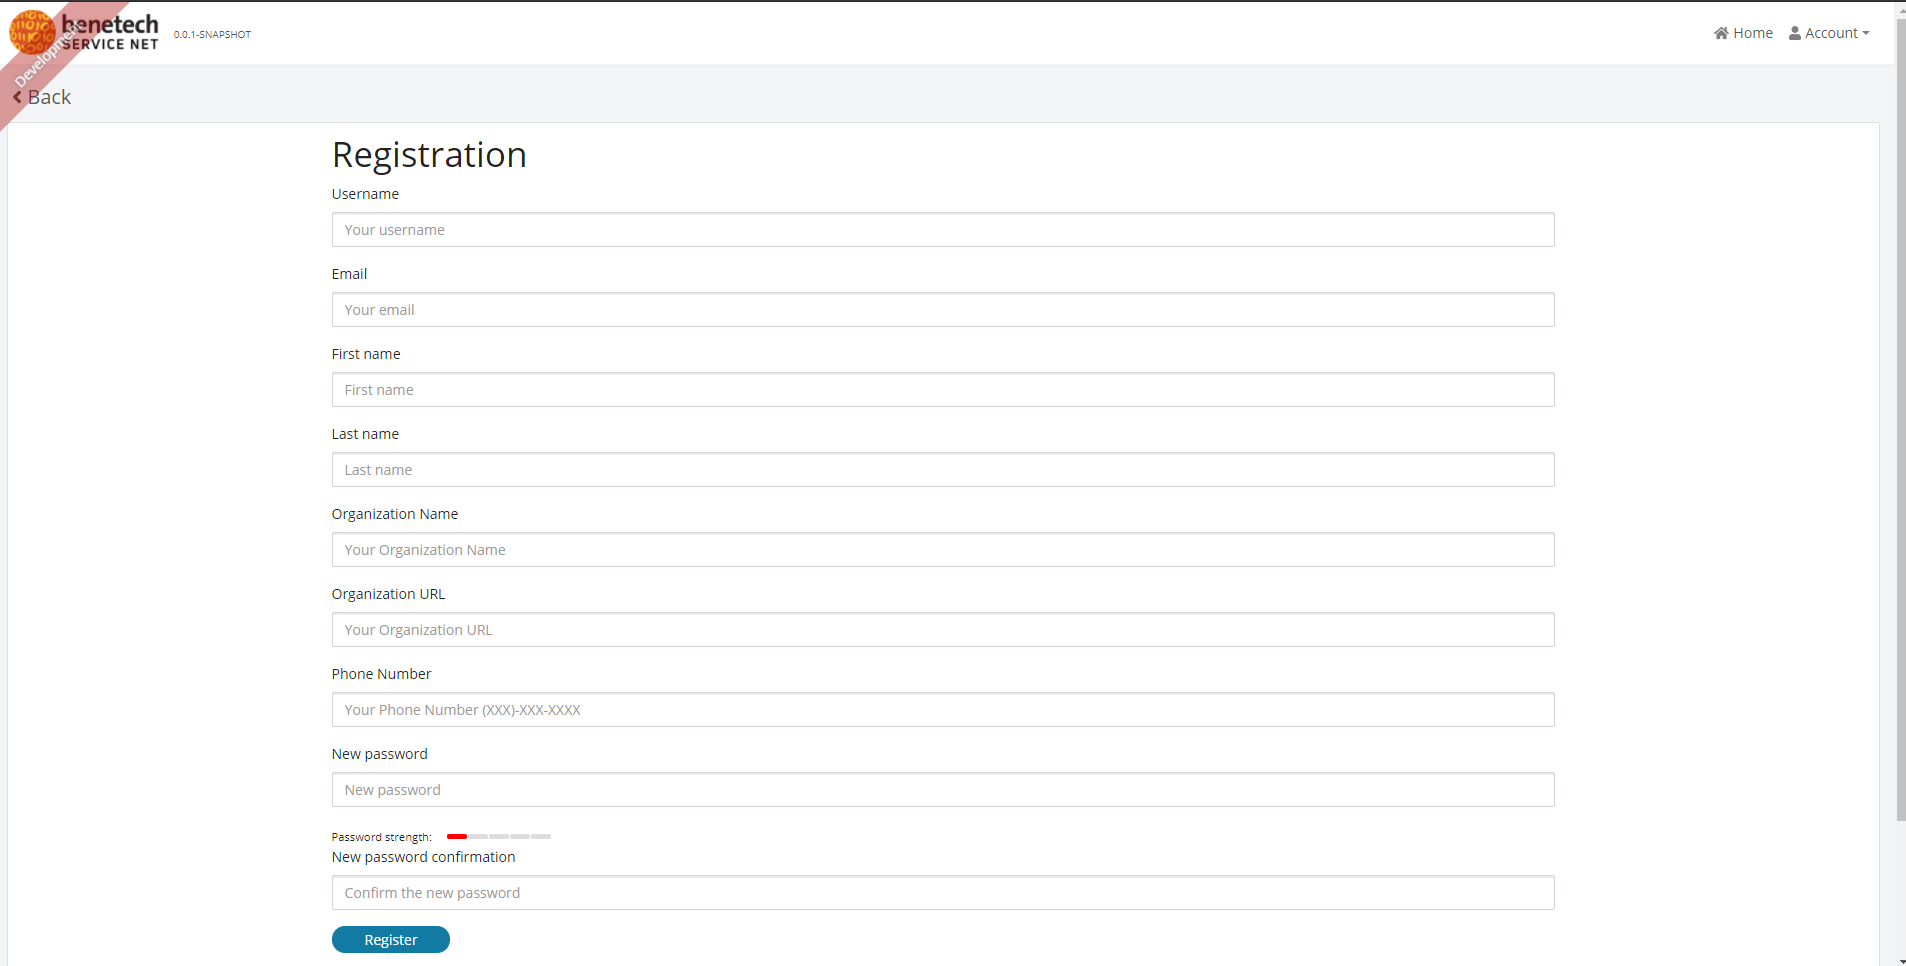Viewport: 1906px width, 966px height.
Task: Click the Your email text box
Action: [x=942, y=309]
